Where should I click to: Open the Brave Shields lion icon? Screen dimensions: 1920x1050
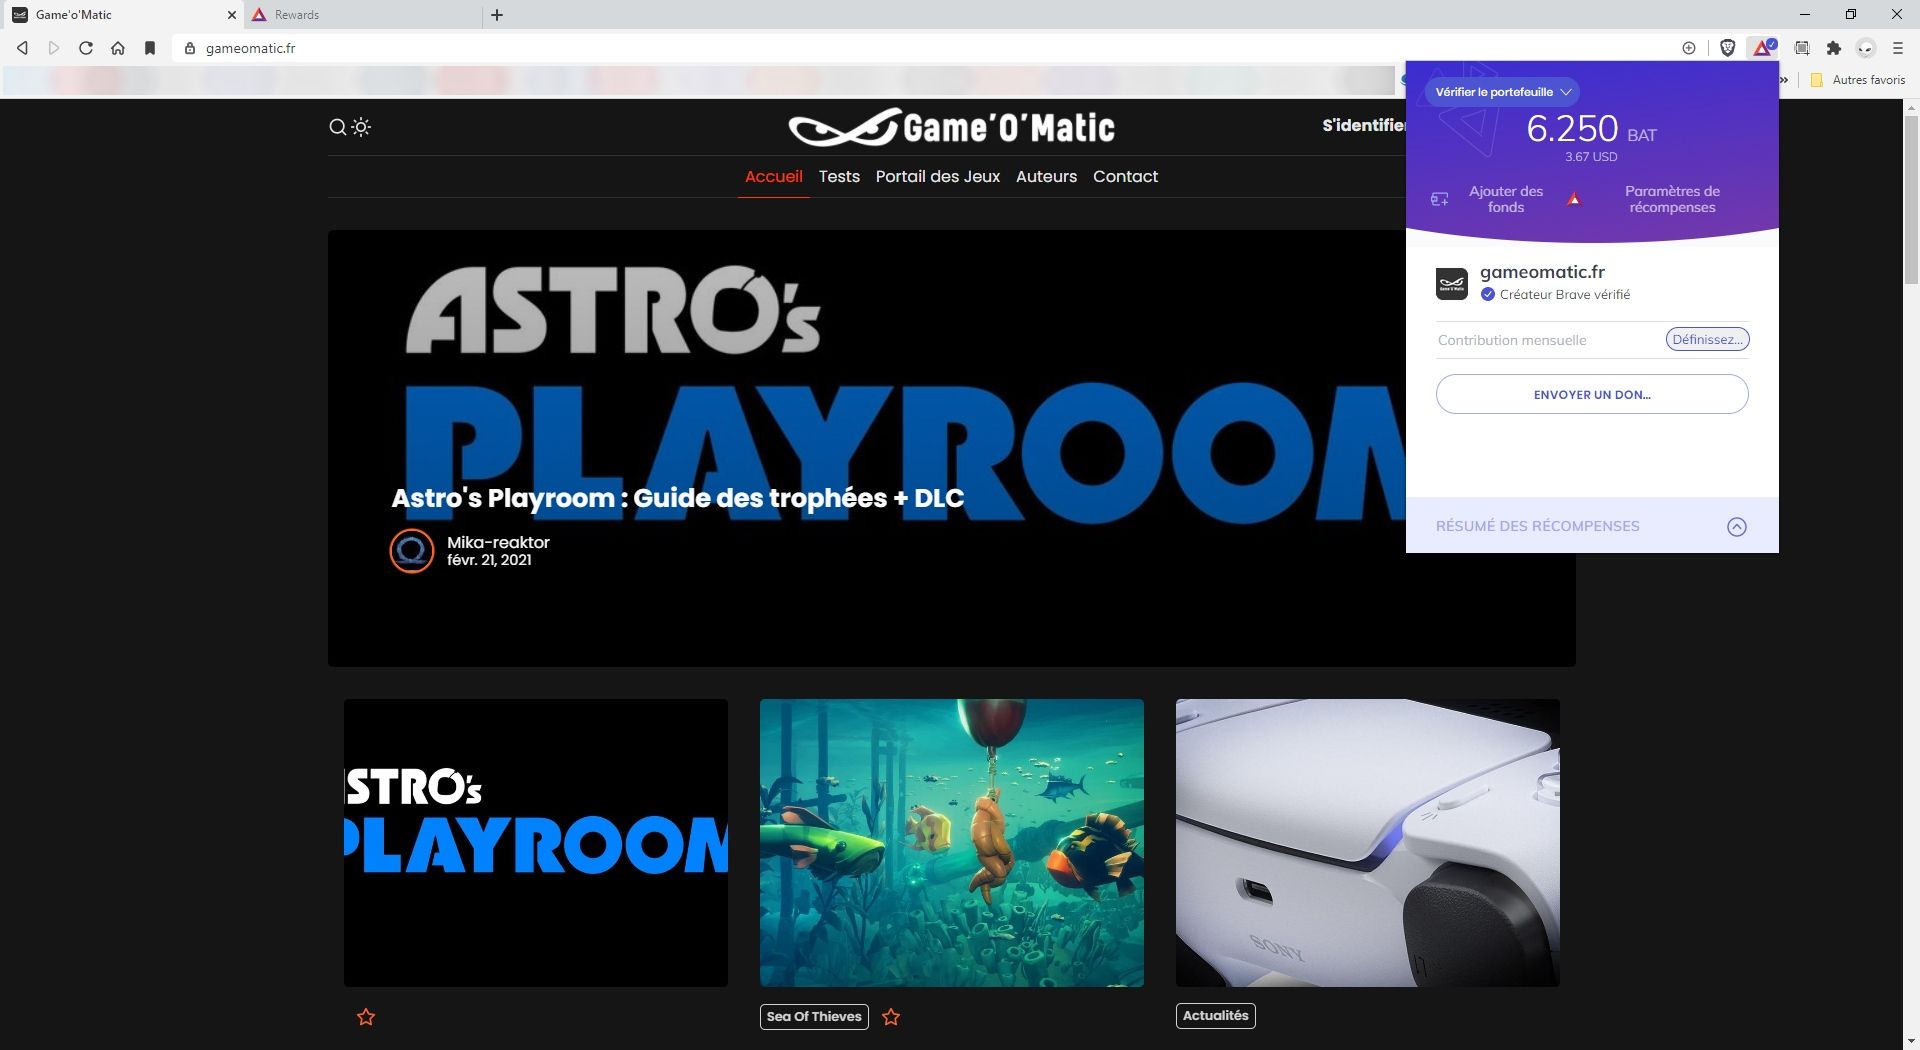coord(1727,48)
